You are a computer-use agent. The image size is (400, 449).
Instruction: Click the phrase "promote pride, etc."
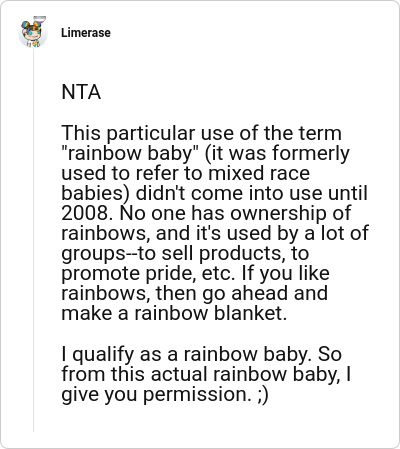click(x=146, y=273)
